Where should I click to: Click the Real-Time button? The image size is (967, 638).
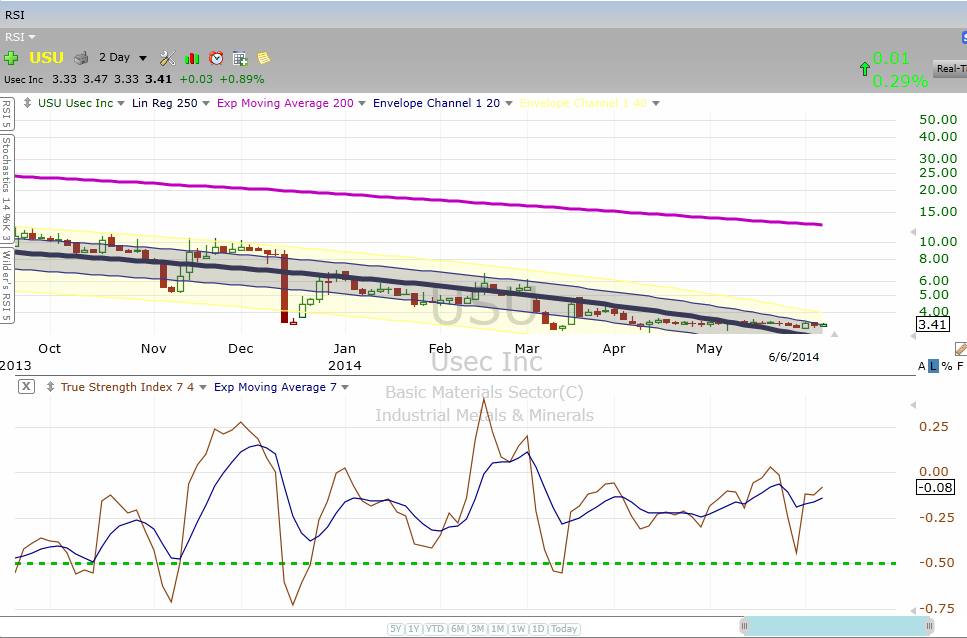point(950,69)
